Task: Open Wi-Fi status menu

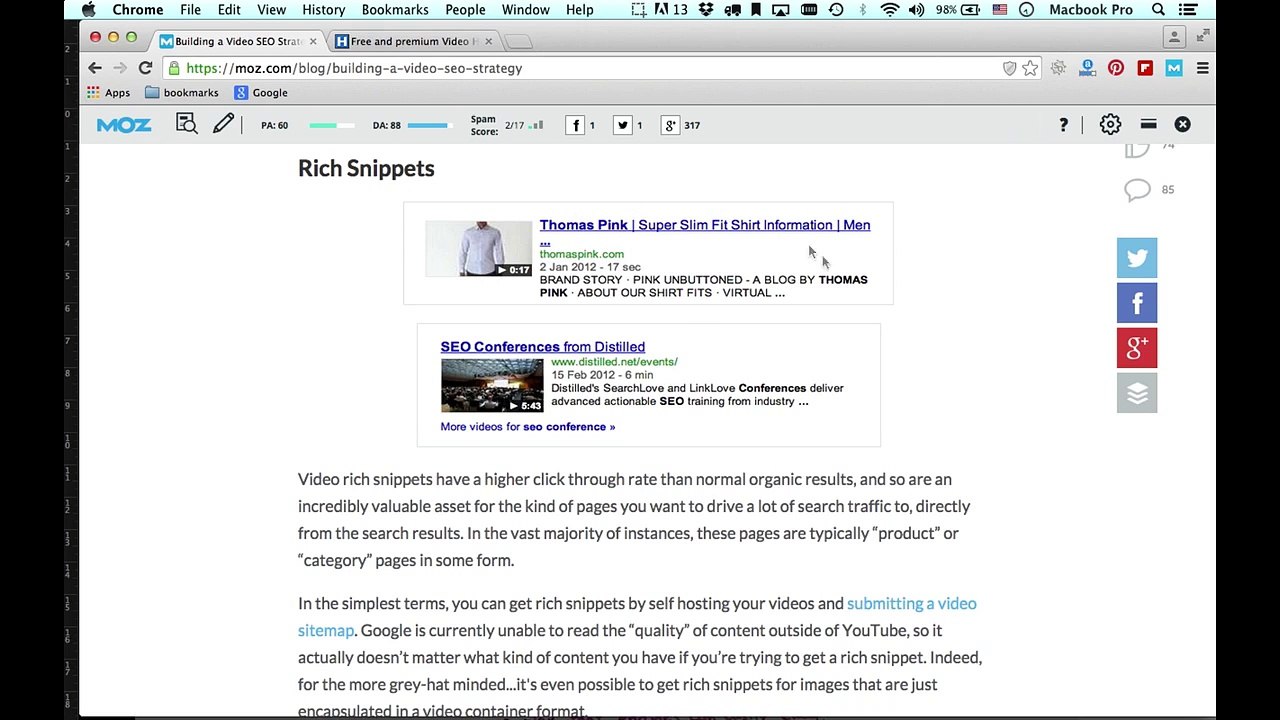Action: (x=889, y=10)
